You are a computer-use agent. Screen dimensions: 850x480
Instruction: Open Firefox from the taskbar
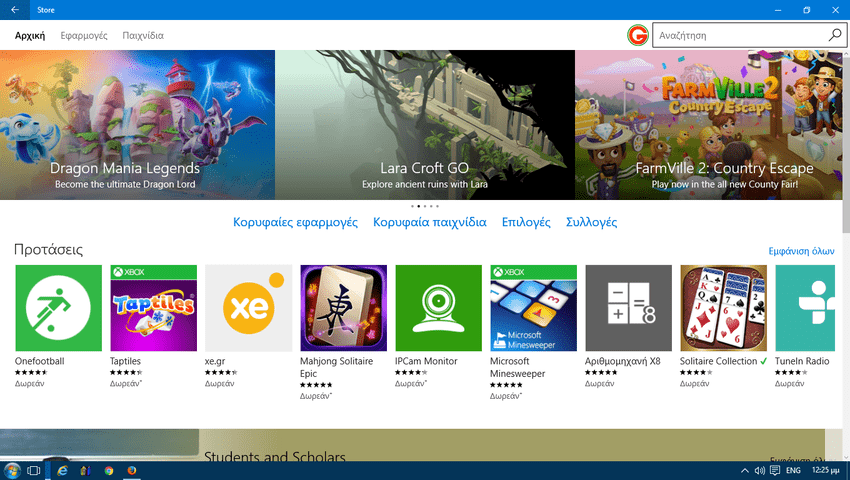coord(132,470)
